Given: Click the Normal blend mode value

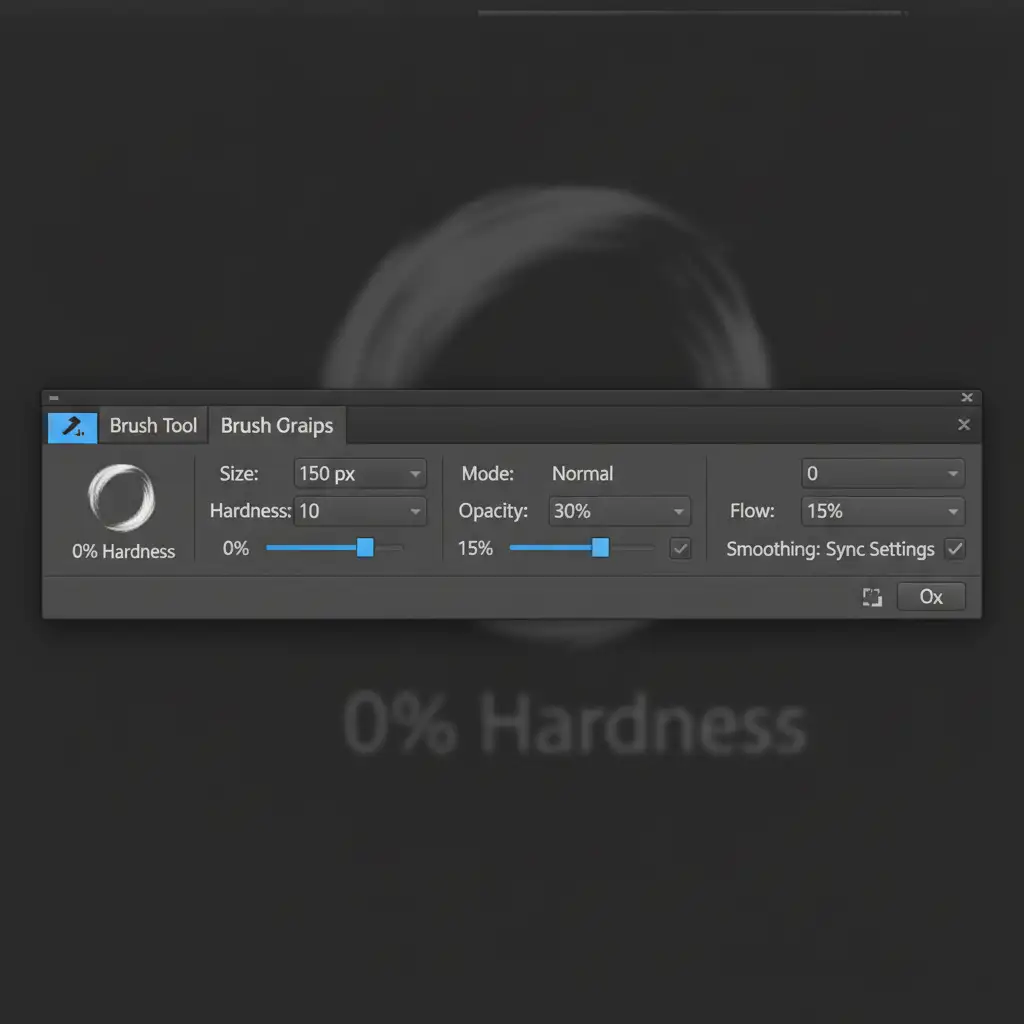Looking at the screenshot, I should pyautogui.click(x=583, y=474).
